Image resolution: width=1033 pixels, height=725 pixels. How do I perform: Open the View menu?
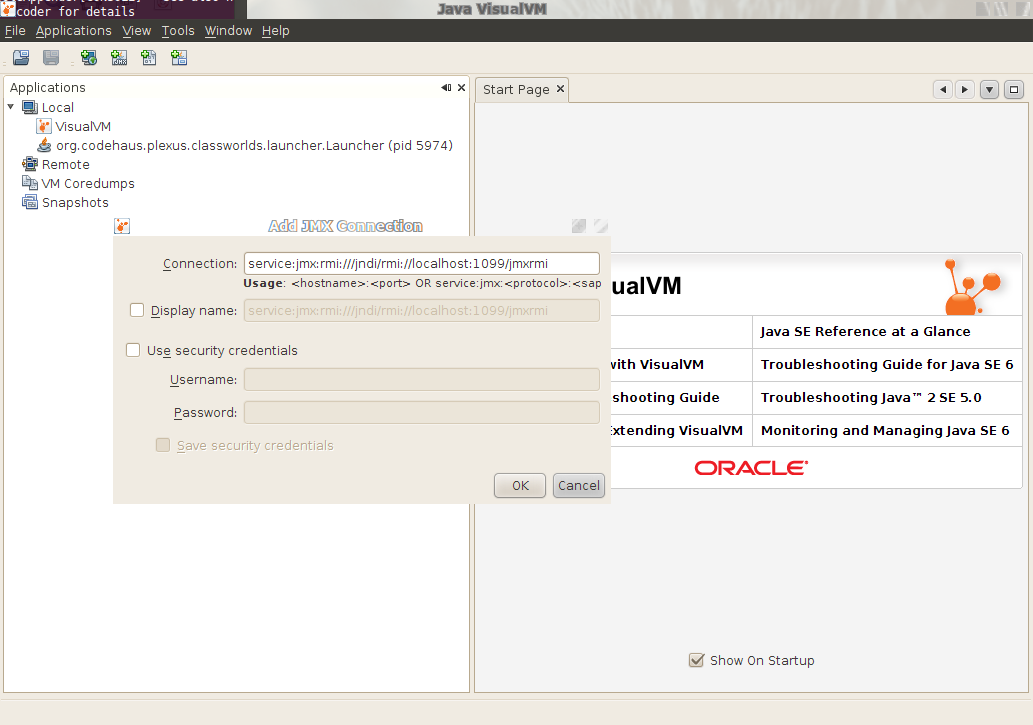pyautogui.click(x=136, y=31)
